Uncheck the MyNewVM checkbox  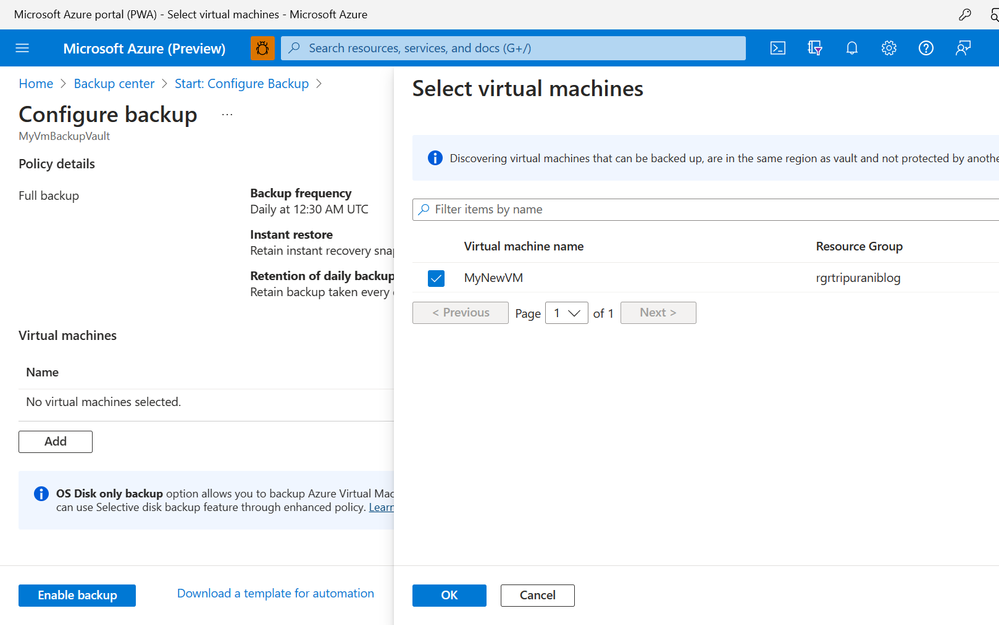tap(436, 278)
